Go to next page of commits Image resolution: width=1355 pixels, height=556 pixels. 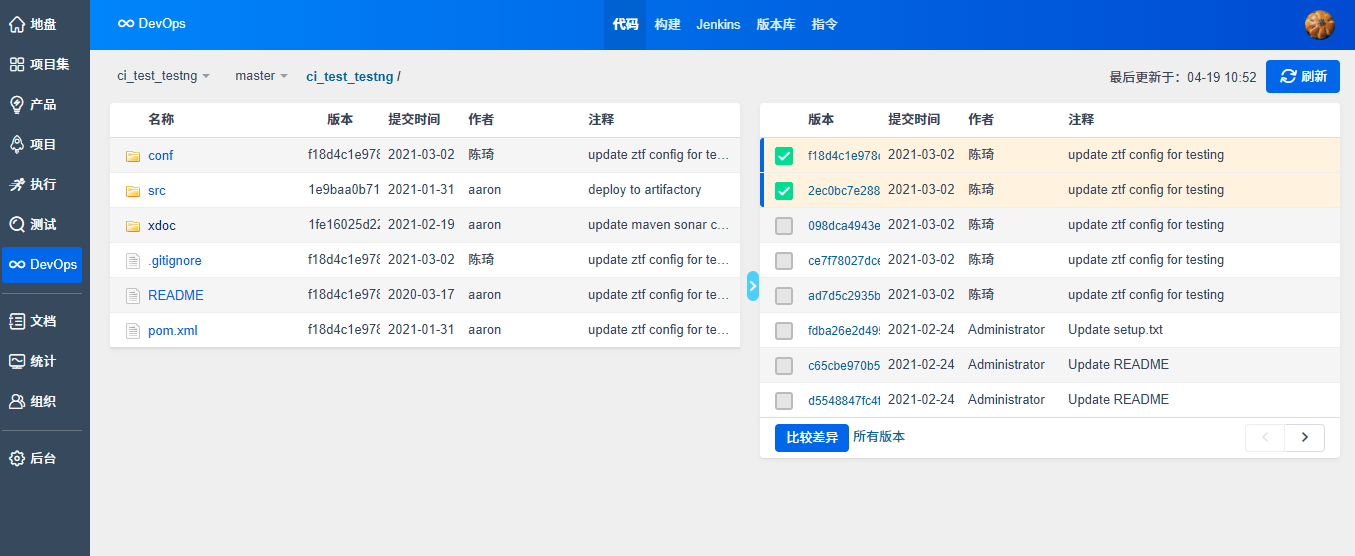pyautogui.click(x=1304, y=437)
